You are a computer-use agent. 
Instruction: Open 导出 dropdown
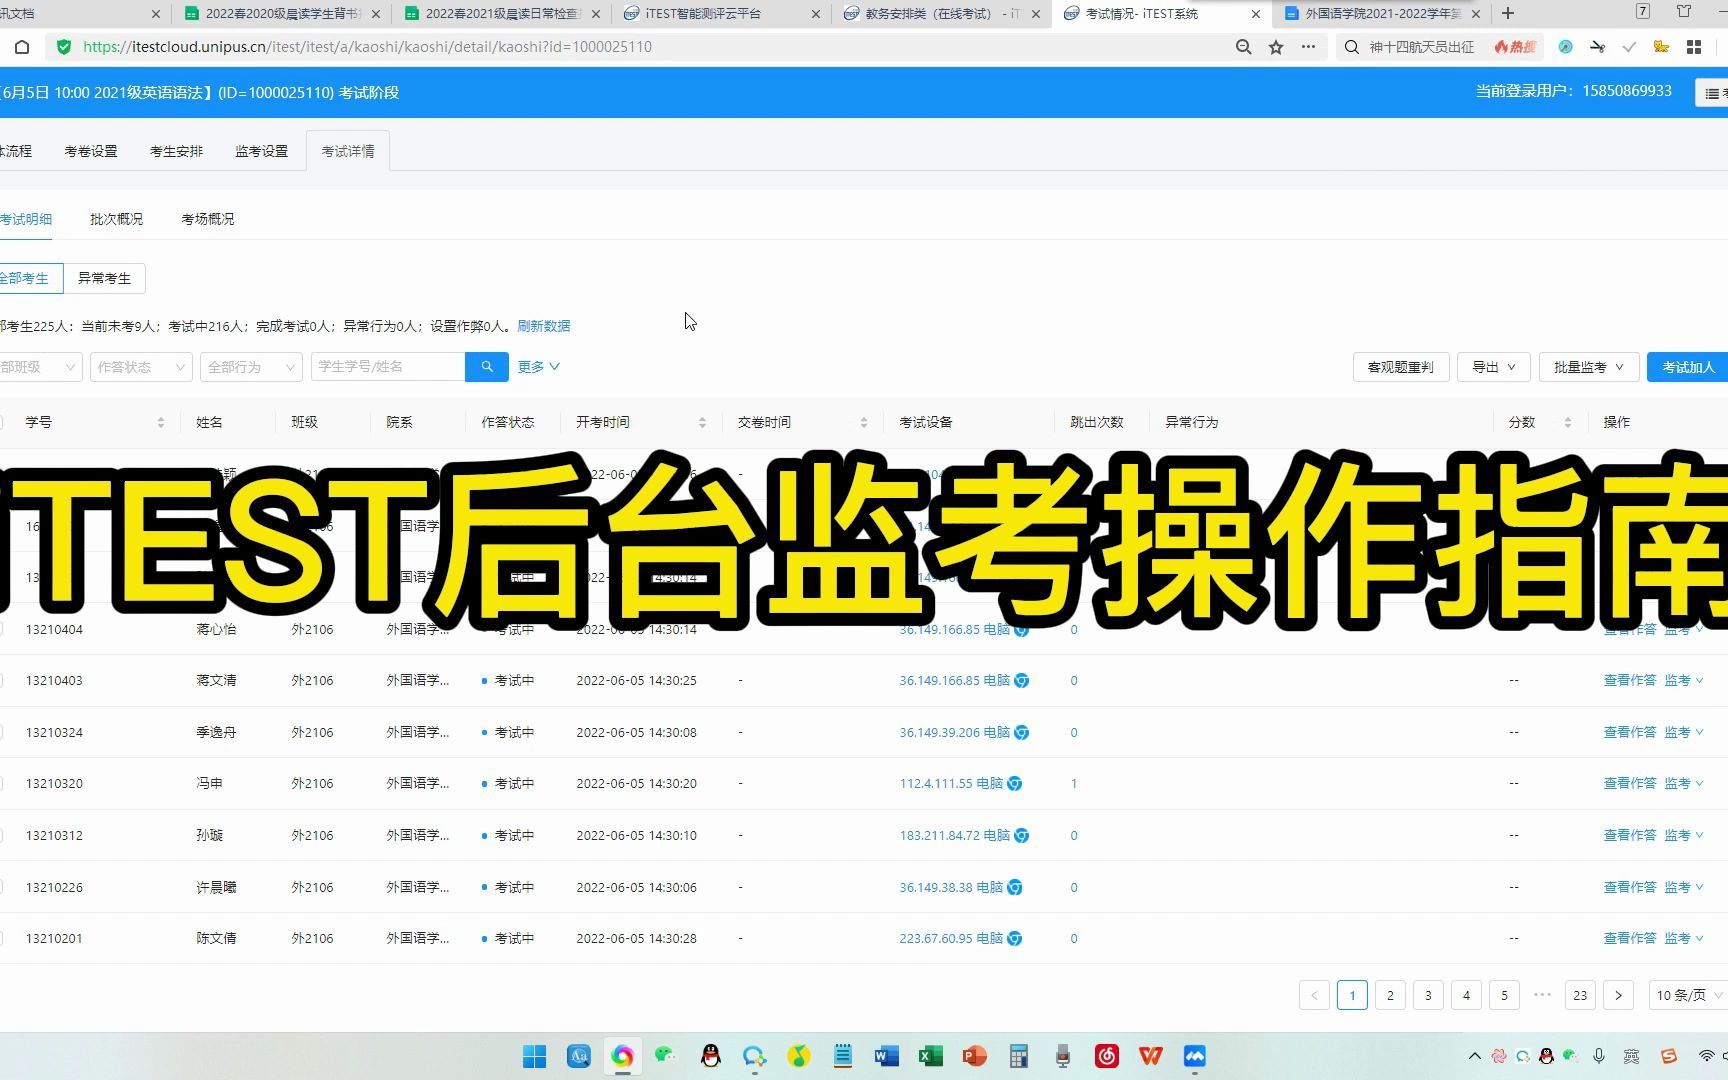(1493, 367)
